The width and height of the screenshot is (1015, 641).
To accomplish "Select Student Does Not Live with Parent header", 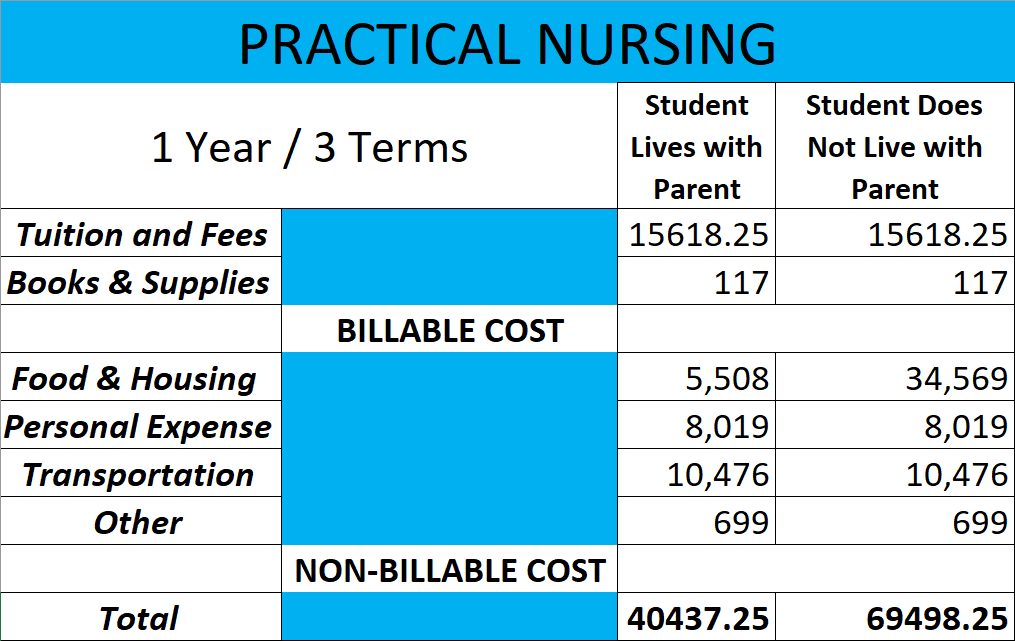I will click(895, 146).
